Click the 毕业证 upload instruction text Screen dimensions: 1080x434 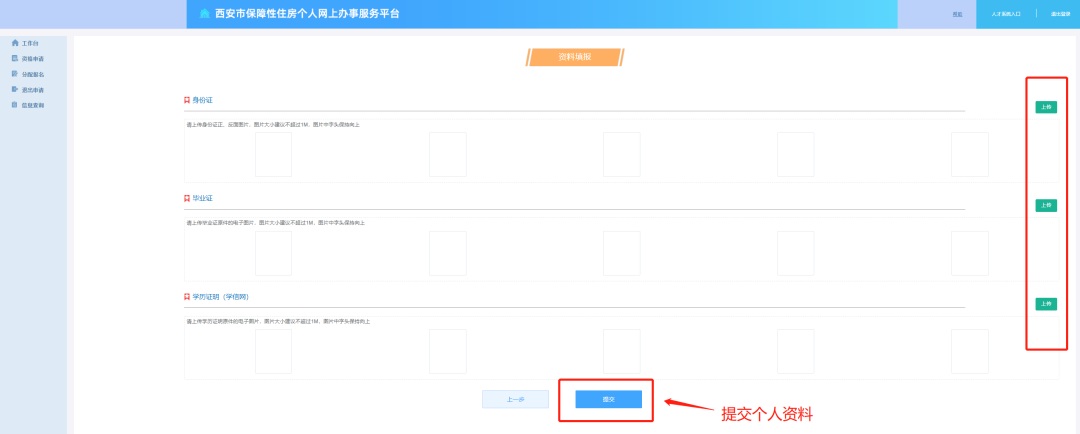pos(276,223)
